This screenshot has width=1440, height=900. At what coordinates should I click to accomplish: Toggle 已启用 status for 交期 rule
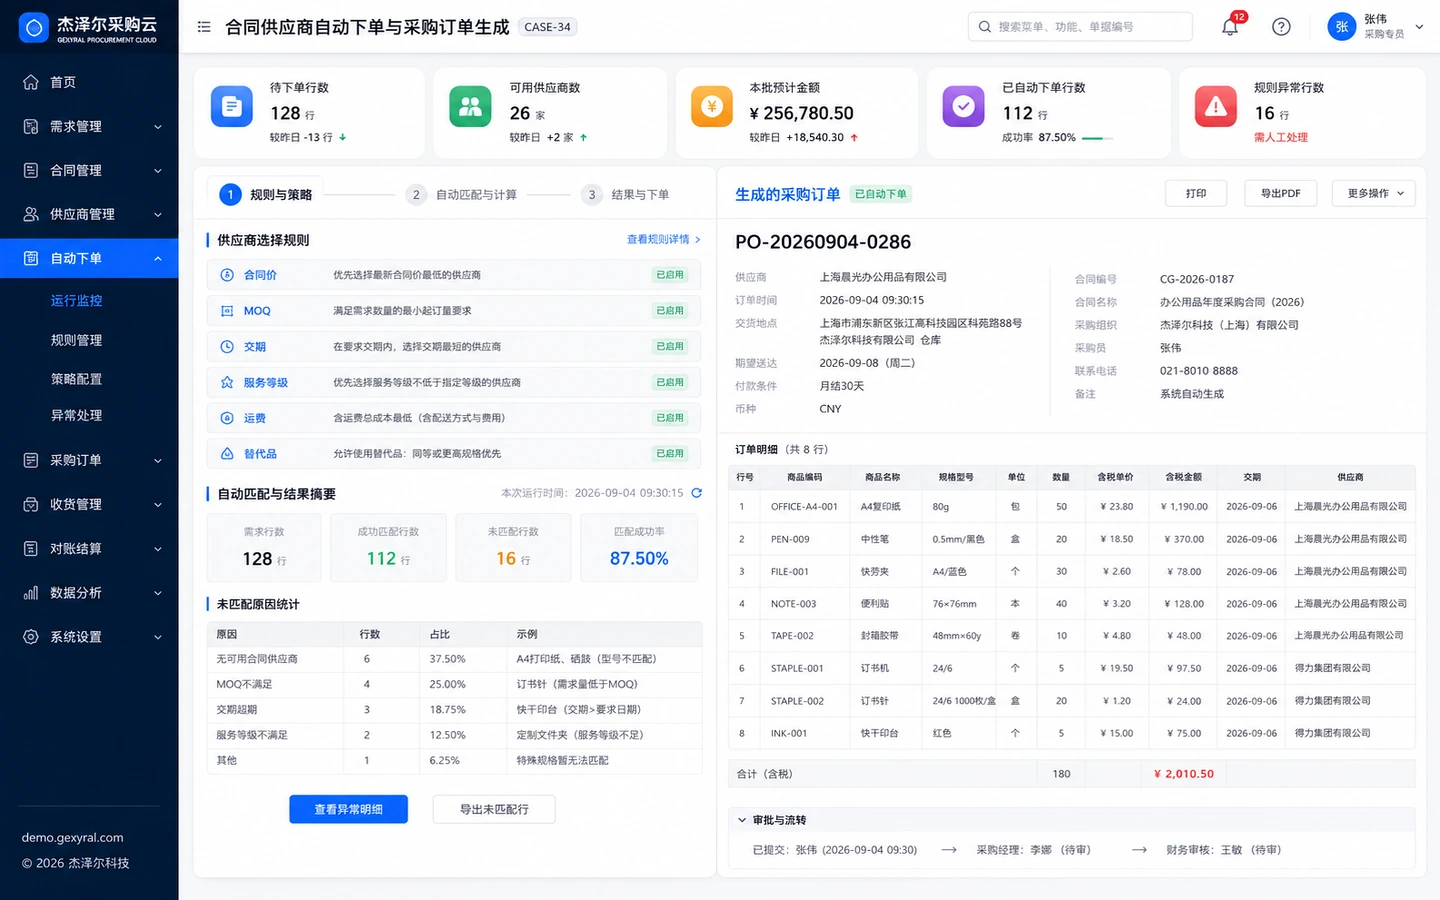point(670,347)
